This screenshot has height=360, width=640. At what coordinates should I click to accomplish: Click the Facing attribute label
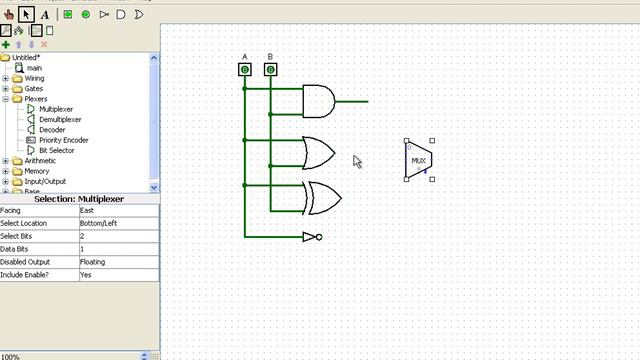pyautogui.click(x=10, y=211)
